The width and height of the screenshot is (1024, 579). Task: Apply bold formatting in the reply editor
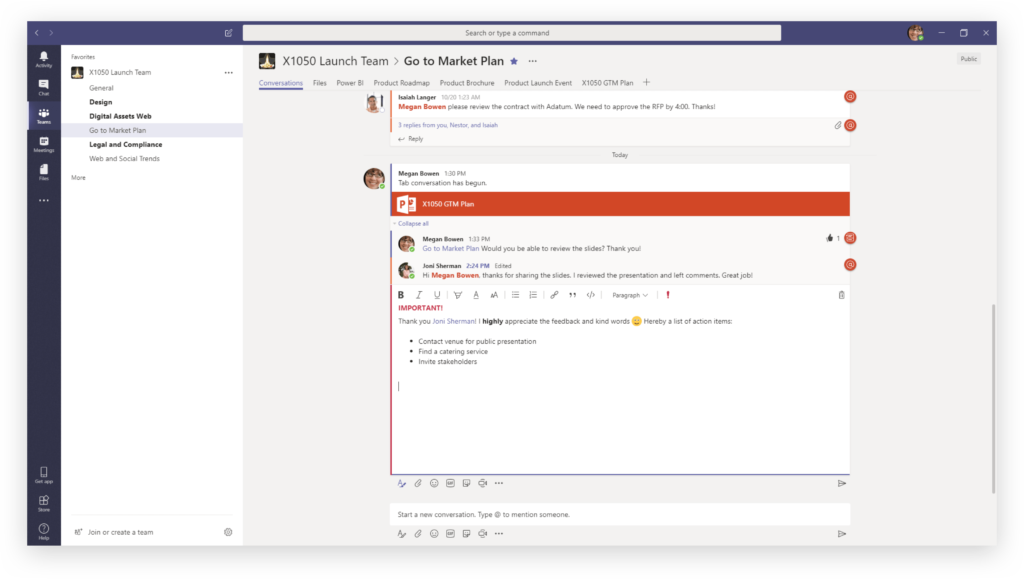(401, 295)
